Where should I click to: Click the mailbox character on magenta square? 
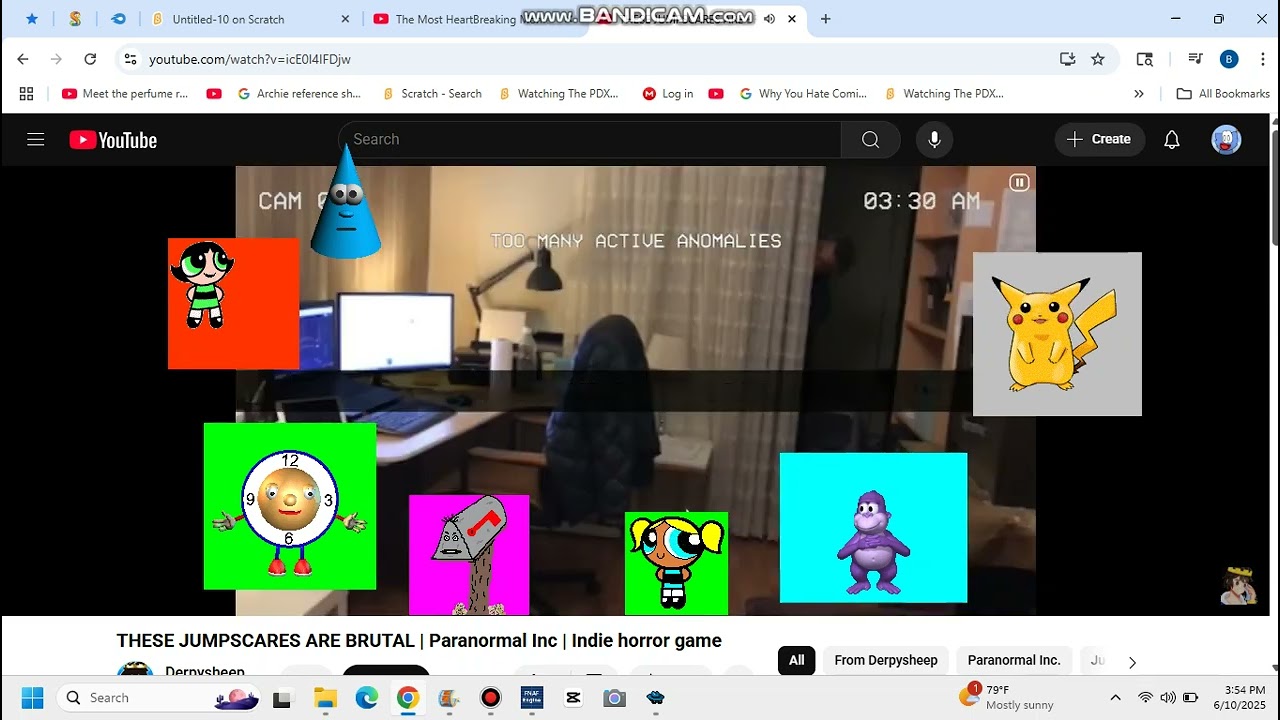tap(469, 555)
